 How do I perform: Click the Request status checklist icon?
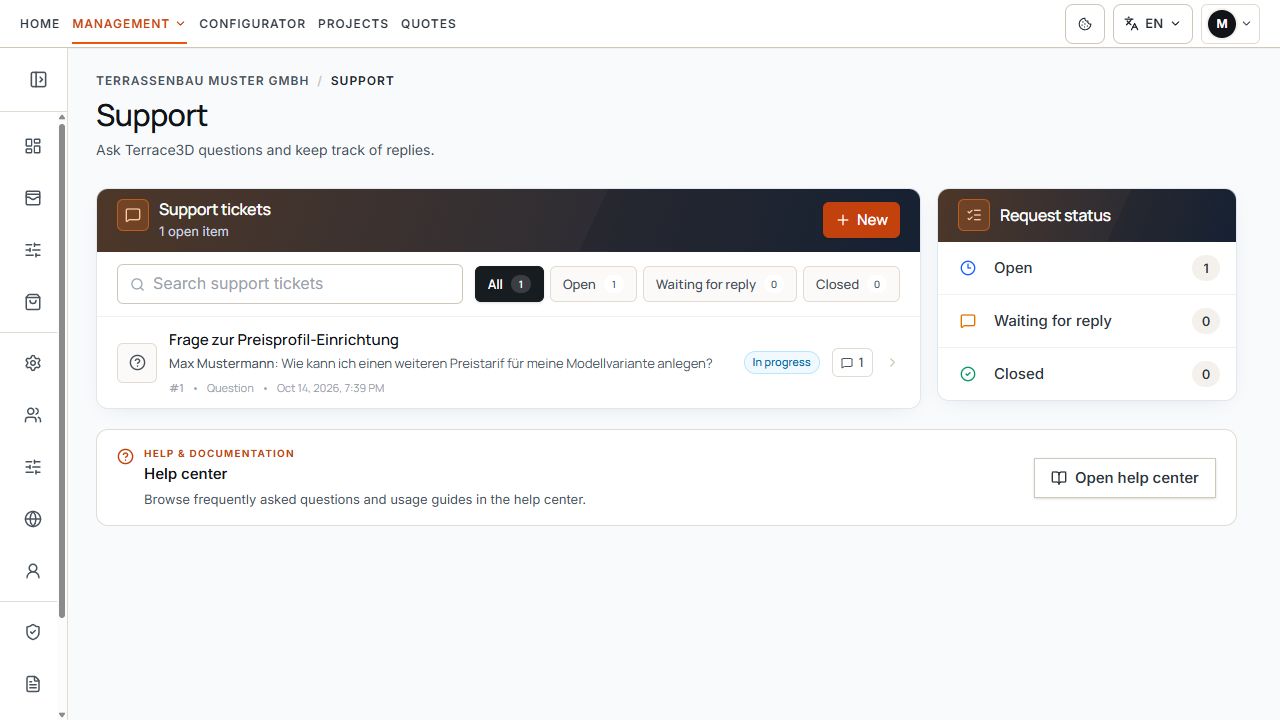point(974,215)
